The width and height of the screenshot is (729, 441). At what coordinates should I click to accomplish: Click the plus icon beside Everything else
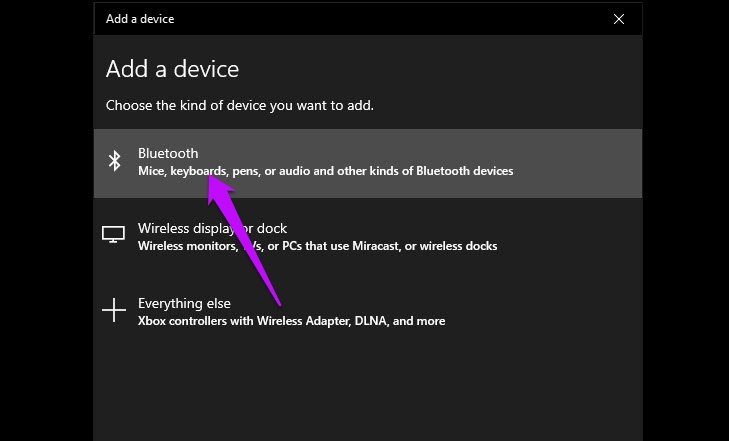pos(114,310)
